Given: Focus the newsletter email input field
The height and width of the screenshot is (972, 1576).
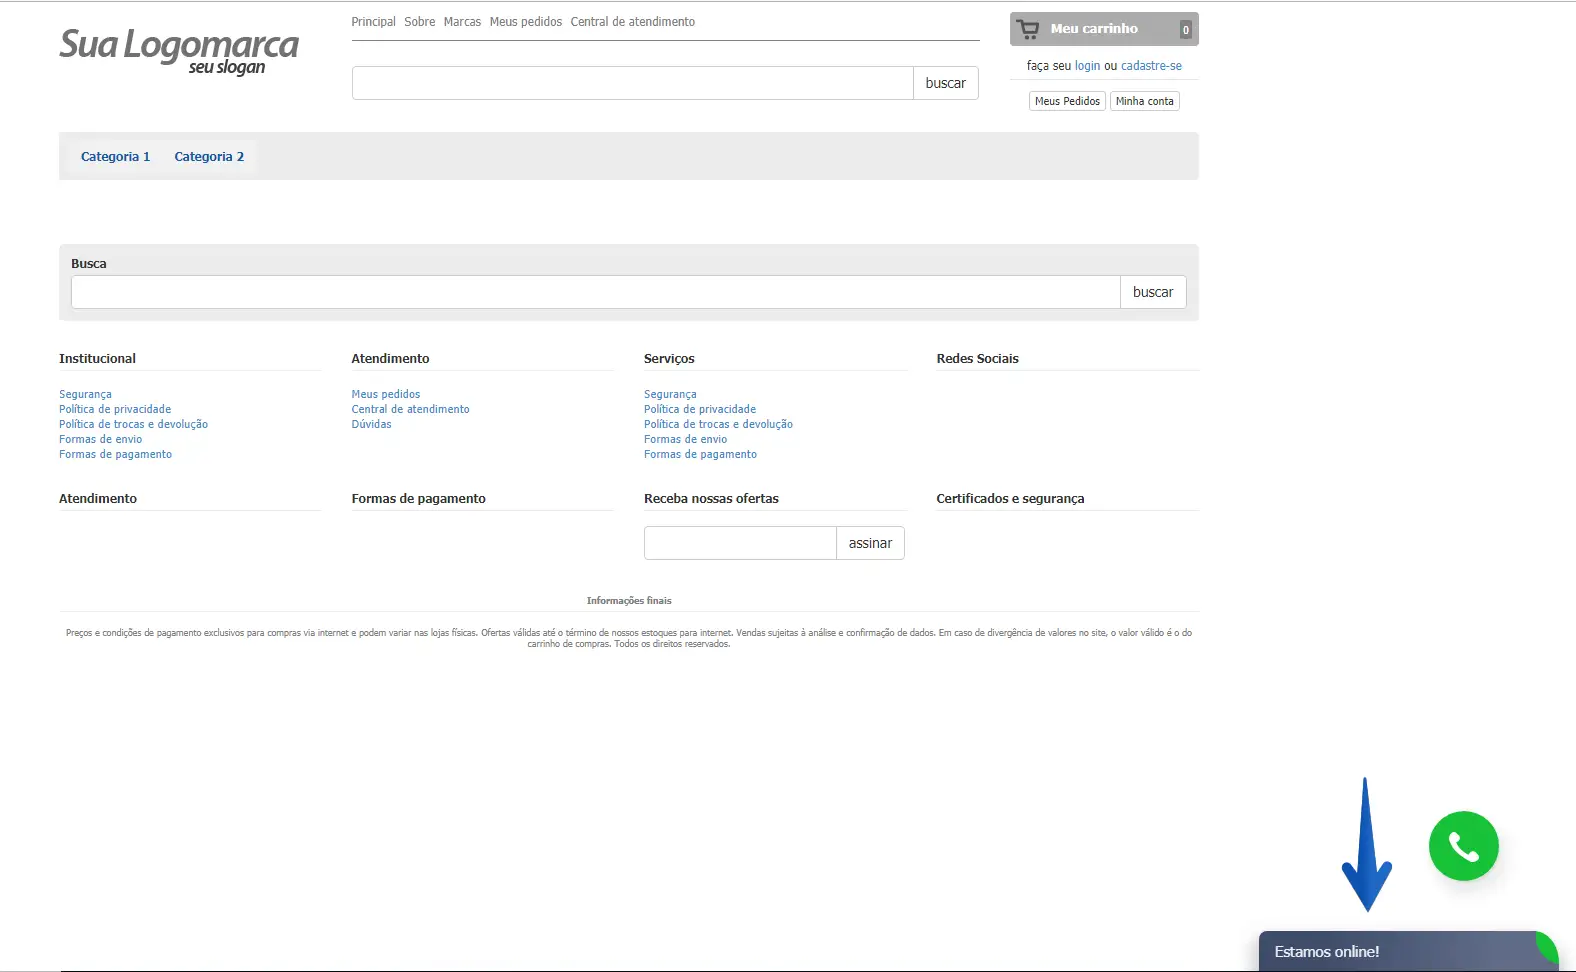Looking at the screenshot, I should (x=740, y=543).
